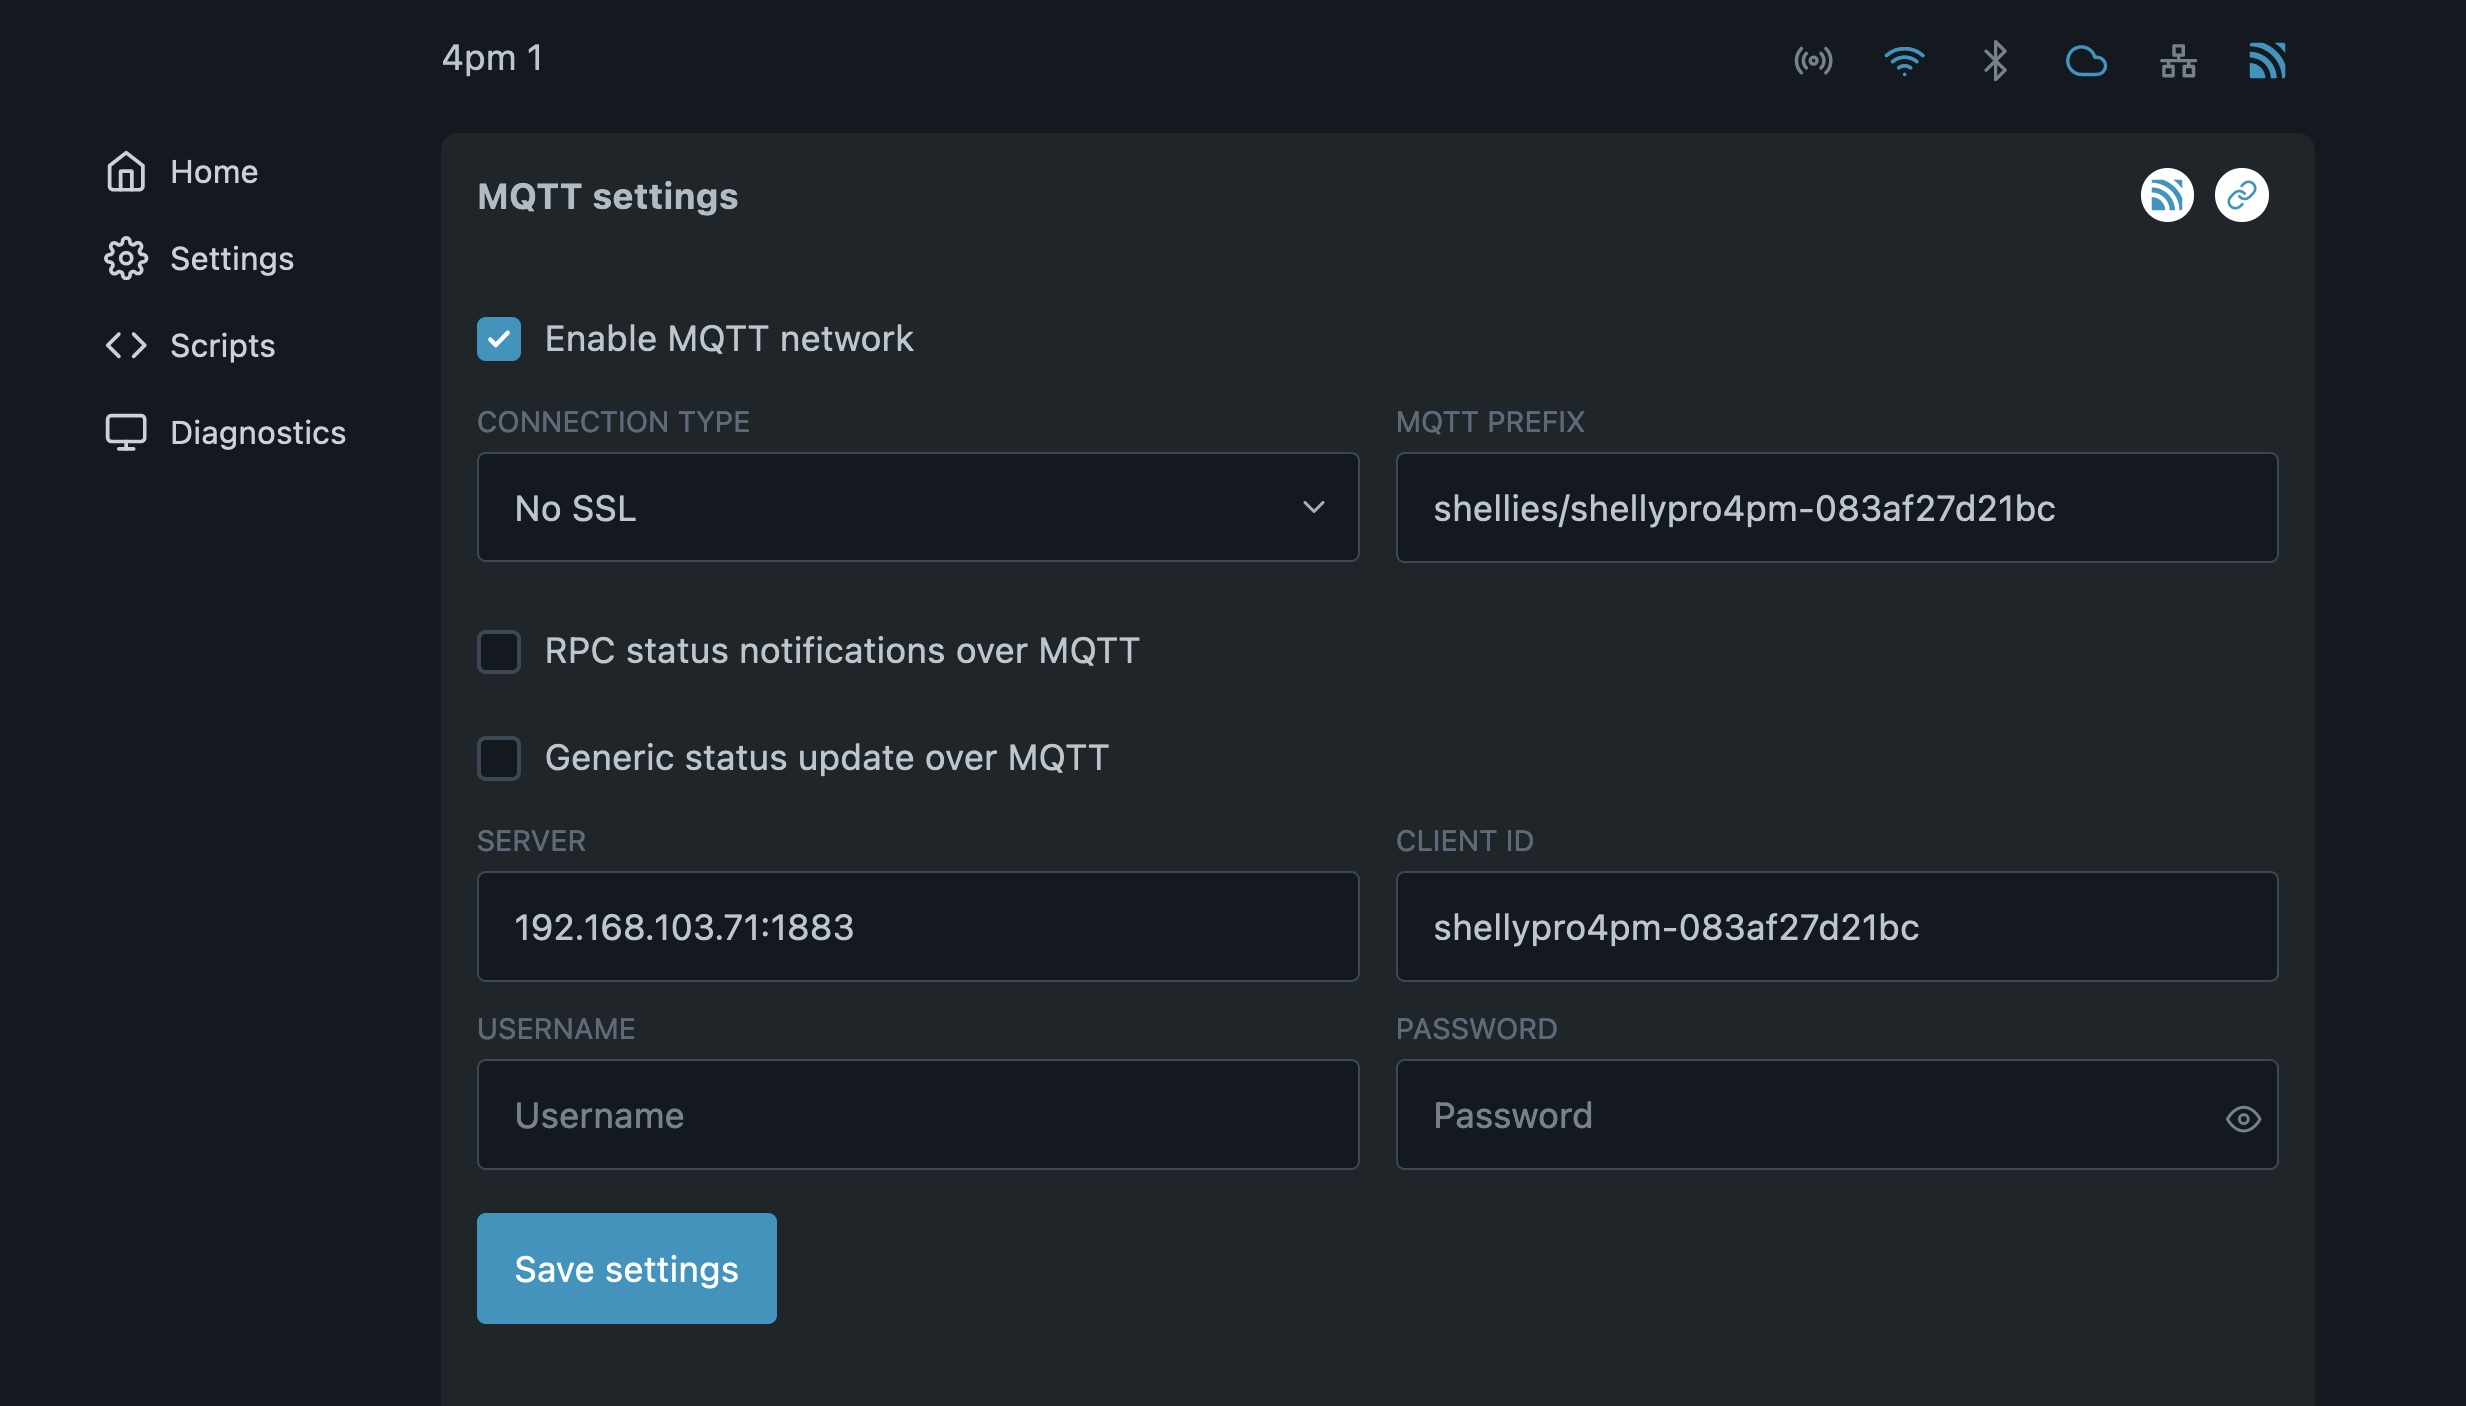
Task: Click the MQTT PREFIX label
Action: click(x=1490, y=421)
